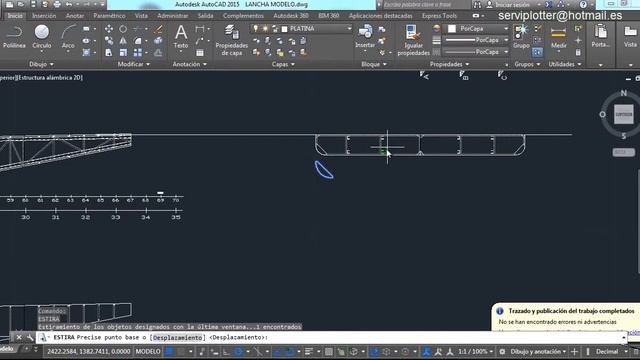Switch to the Paramétrico tab
Viewport: 640px width, 360px height.
(x=109, y=16)
